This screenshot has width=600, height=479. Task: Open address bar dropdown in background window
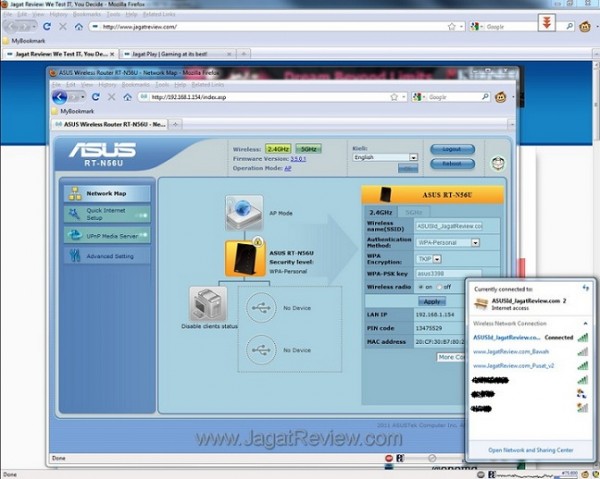tap(461, 26)
